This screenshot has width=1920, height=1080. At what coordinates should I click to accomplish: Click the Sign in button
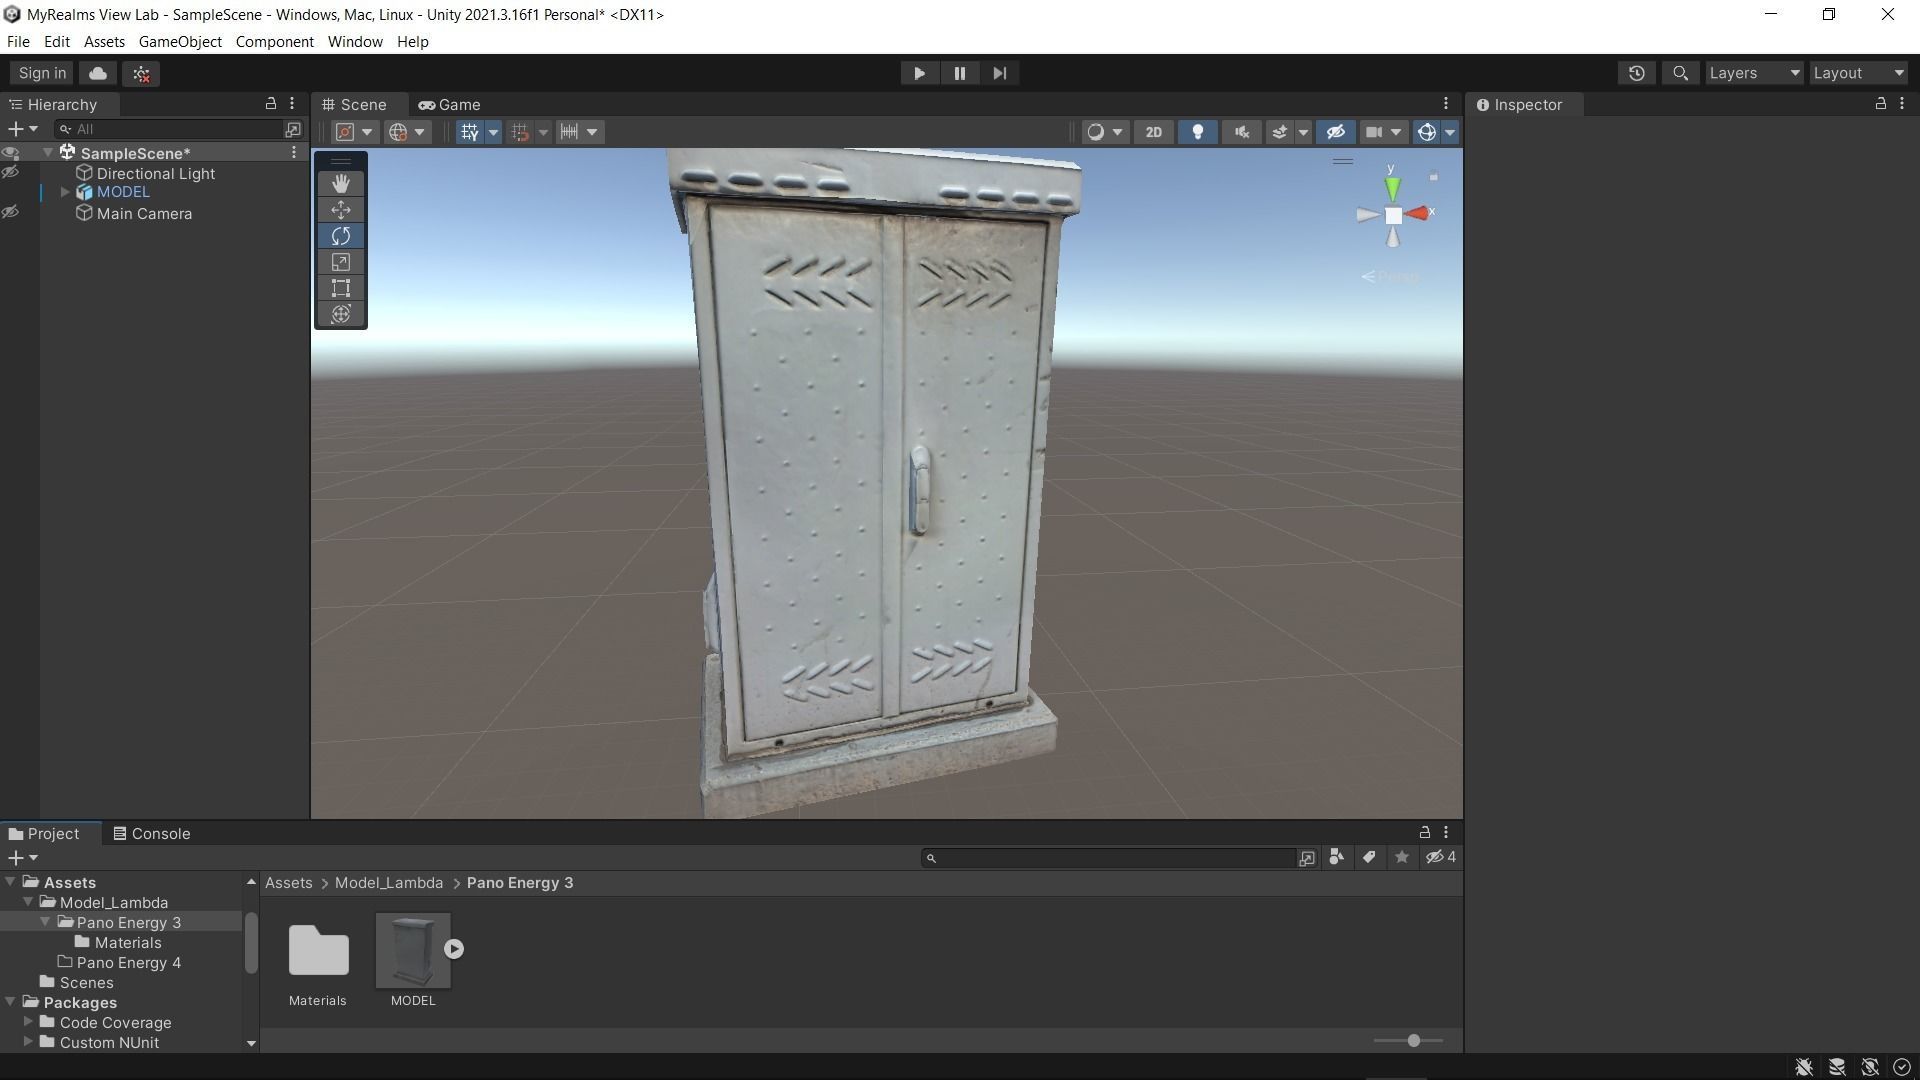tap(42, 73)
